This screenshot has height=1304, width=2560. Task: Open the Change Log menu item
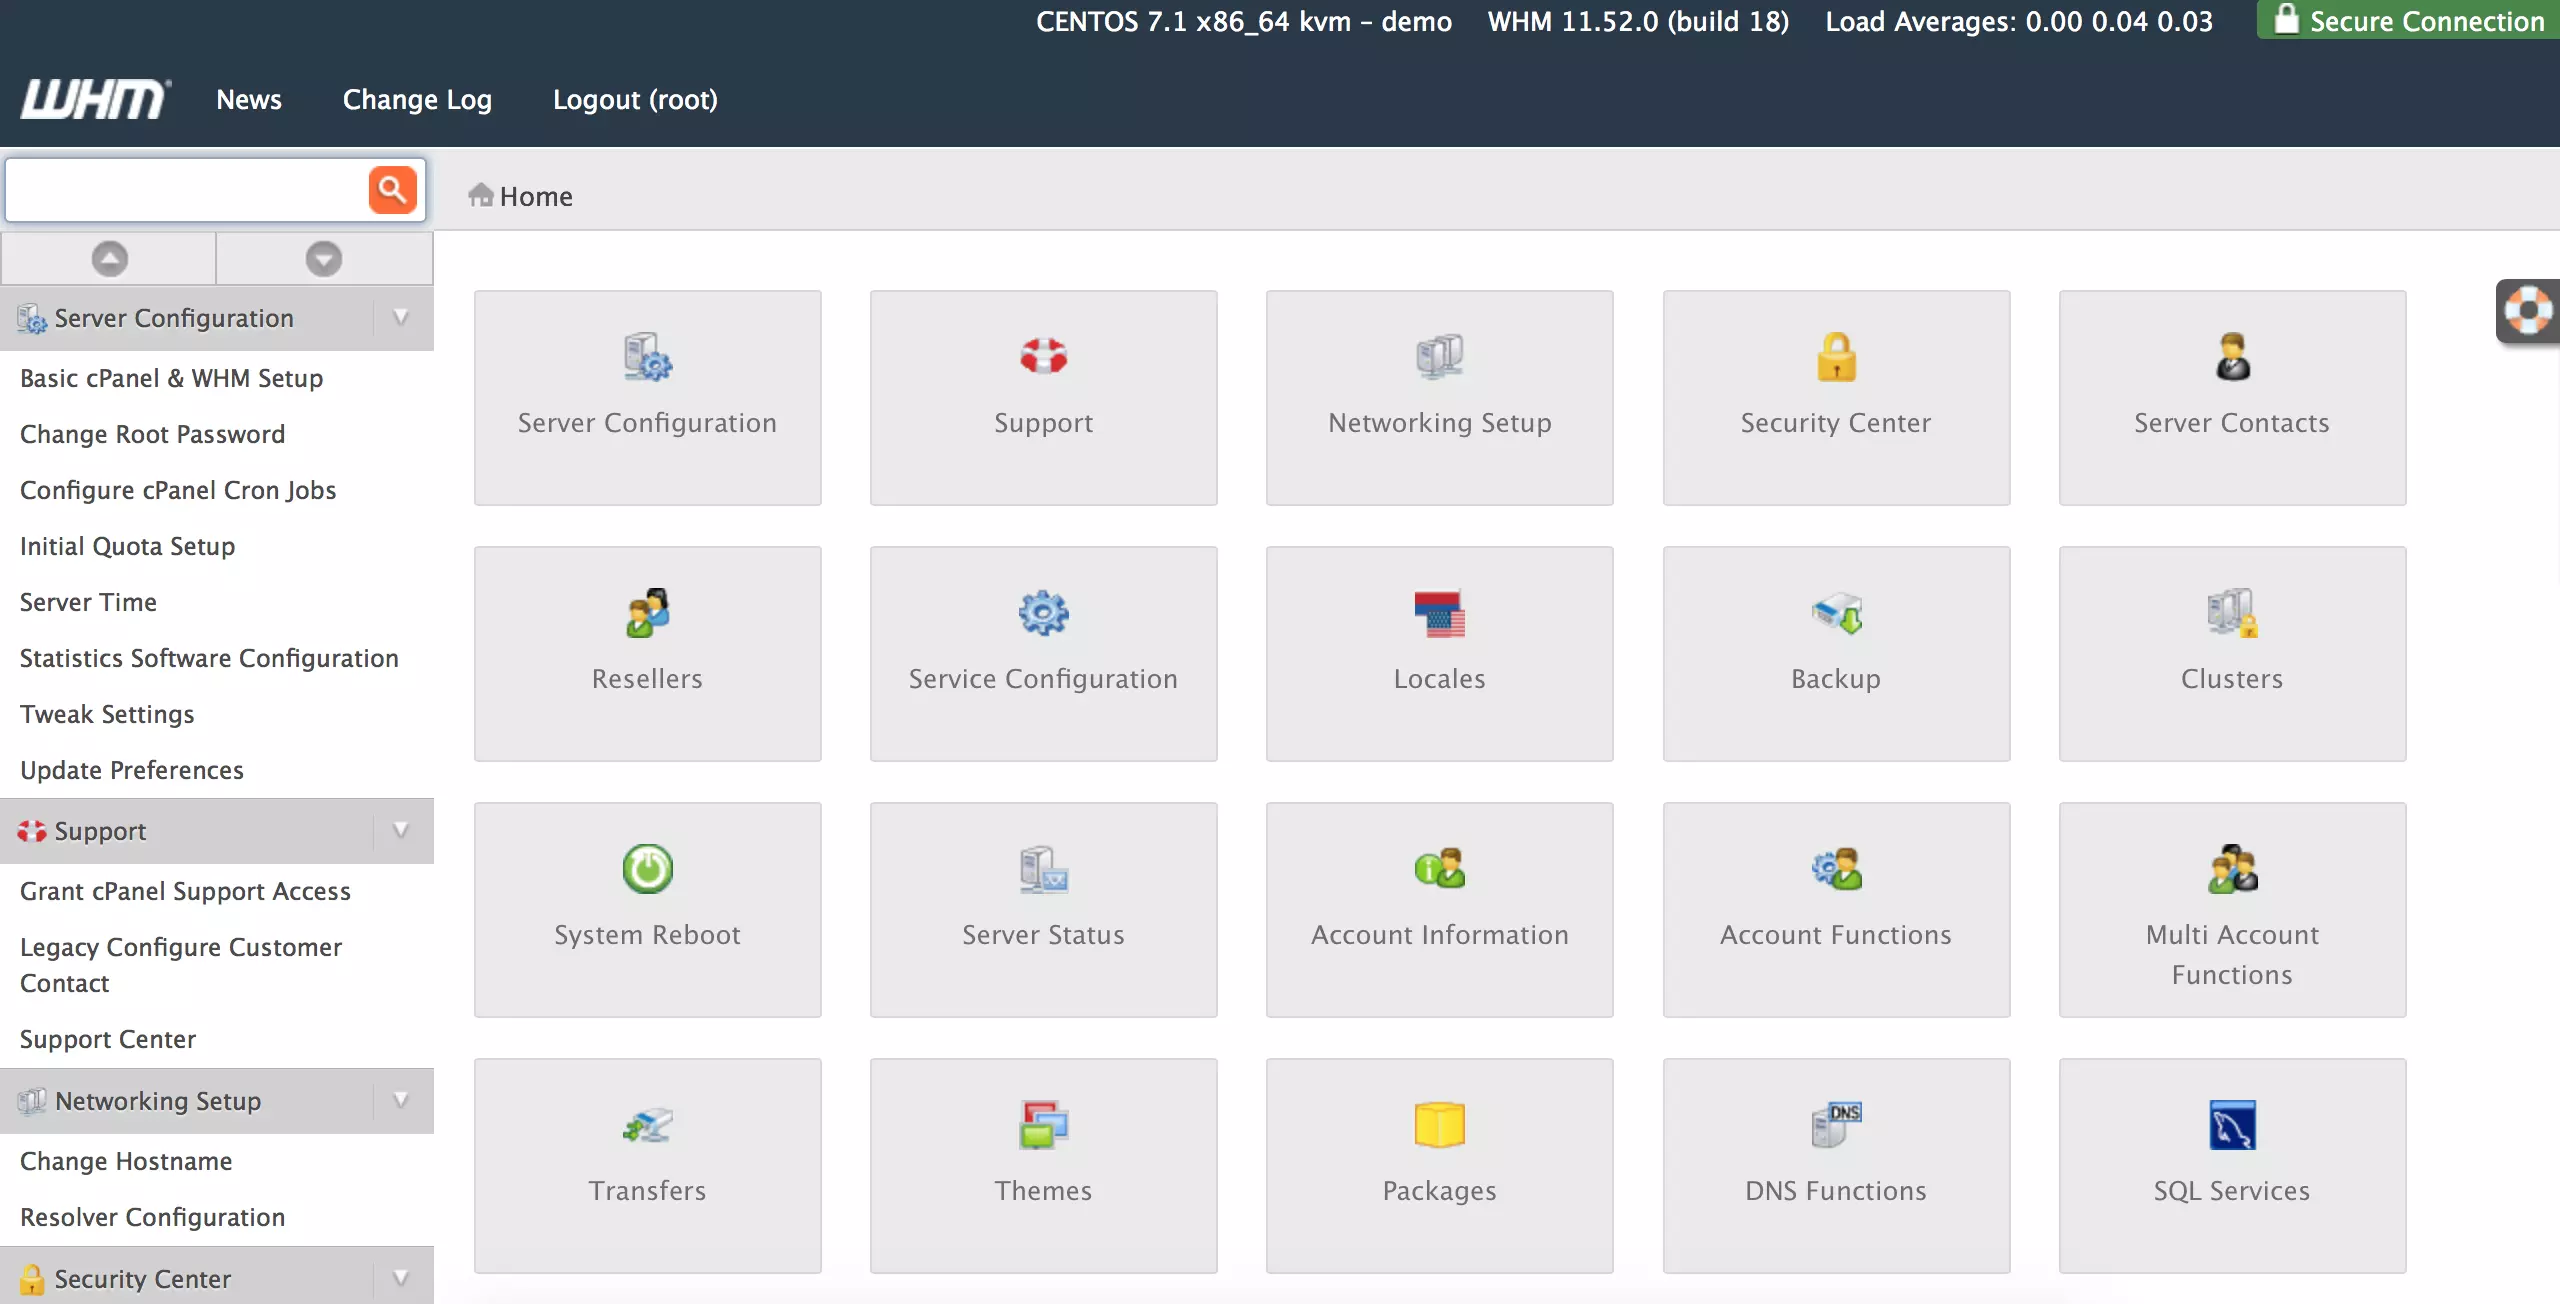(x=417, y=100)
